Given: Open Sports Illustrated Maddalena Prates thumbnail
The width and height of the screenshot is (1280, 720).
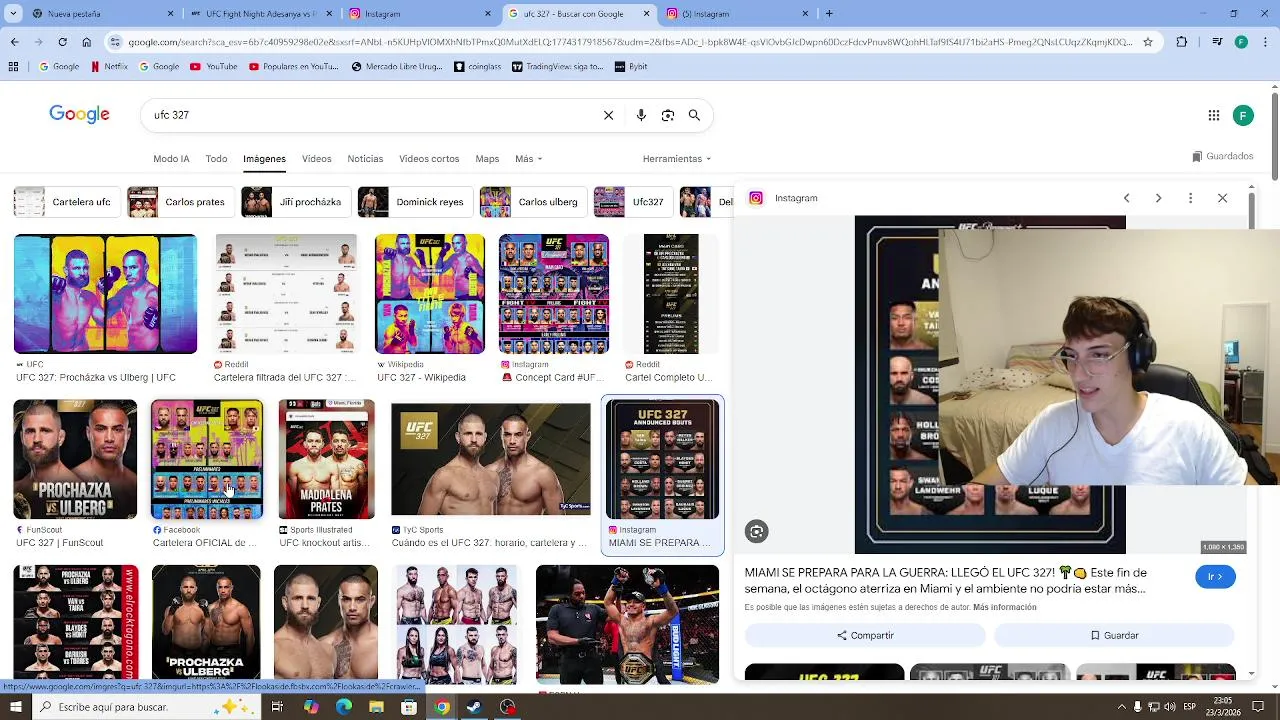Looking at the screenshot, I should coord(326,460).
